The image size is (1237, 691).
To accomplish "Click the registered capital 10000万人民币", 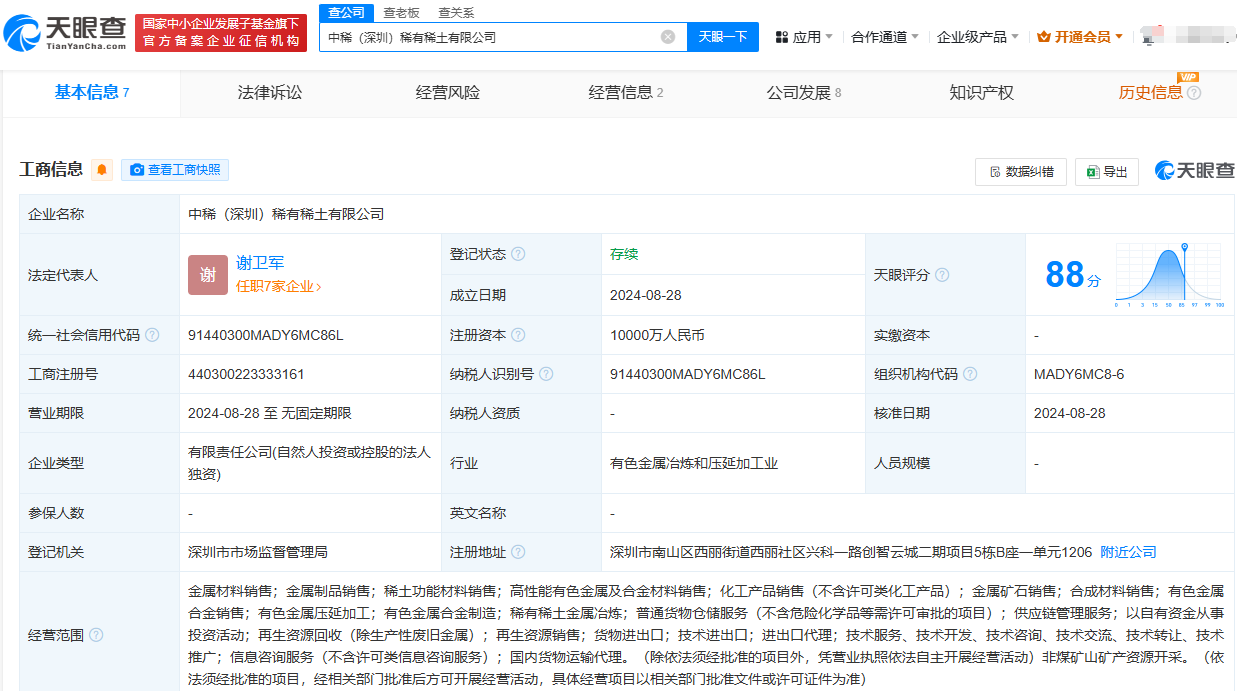I will [657, 335].
